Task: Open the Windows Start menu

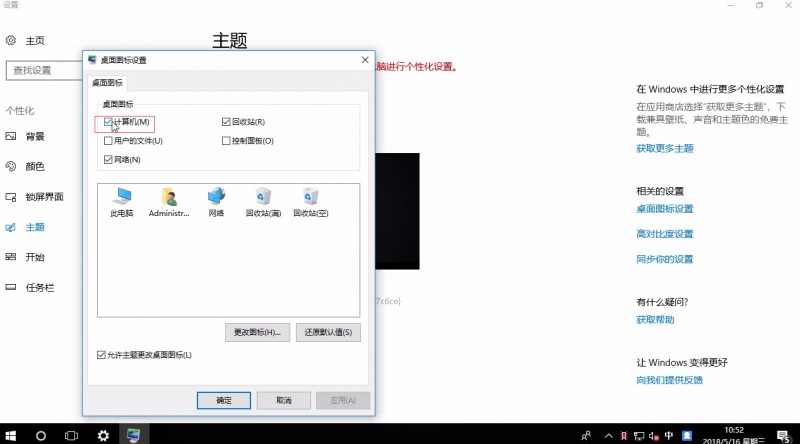Action: click(x=10, y=435)
